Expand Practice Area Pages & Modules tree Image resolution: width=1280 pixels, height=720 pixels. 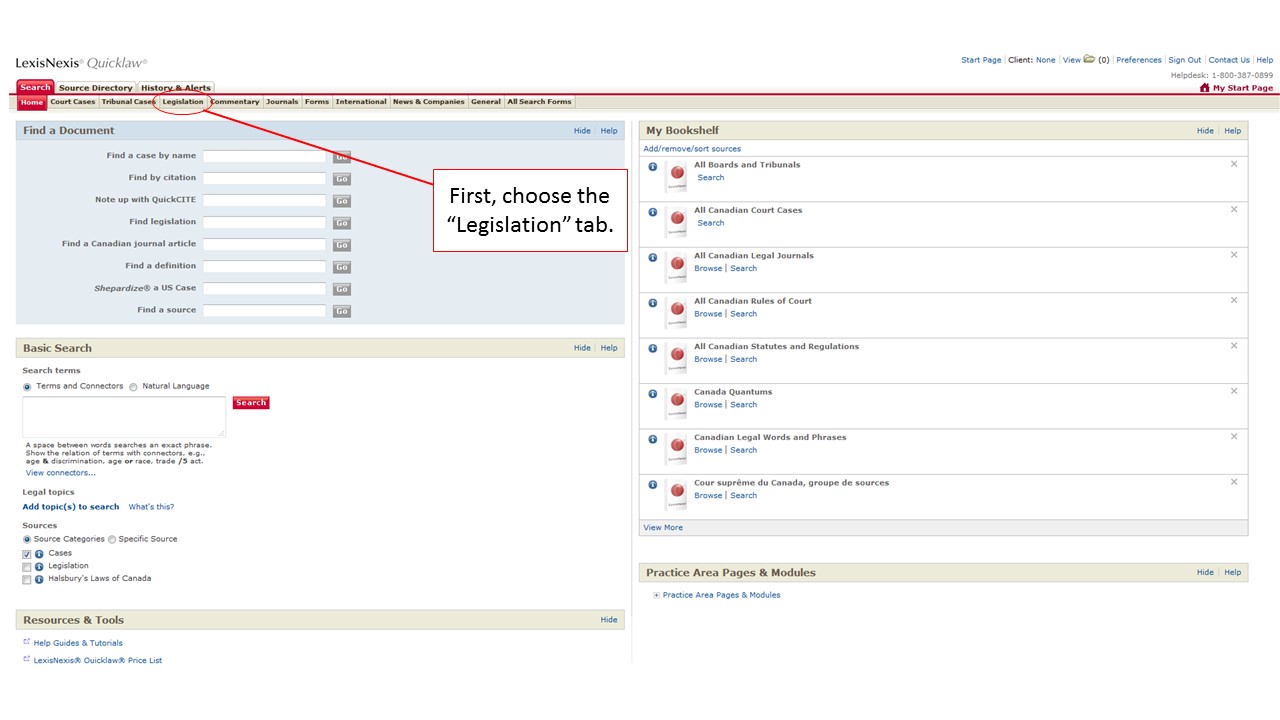coord(656,596)
